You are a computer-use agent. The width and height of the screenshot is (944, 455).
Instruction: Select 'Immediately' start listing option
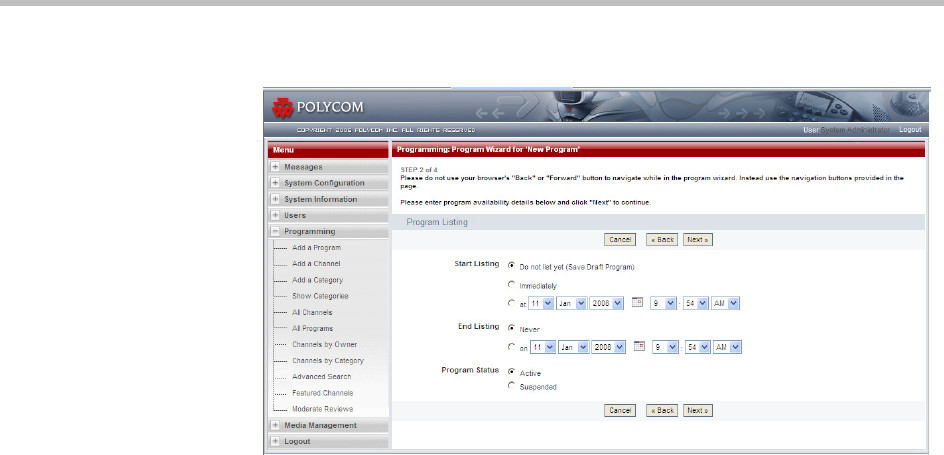click(513, 285)
